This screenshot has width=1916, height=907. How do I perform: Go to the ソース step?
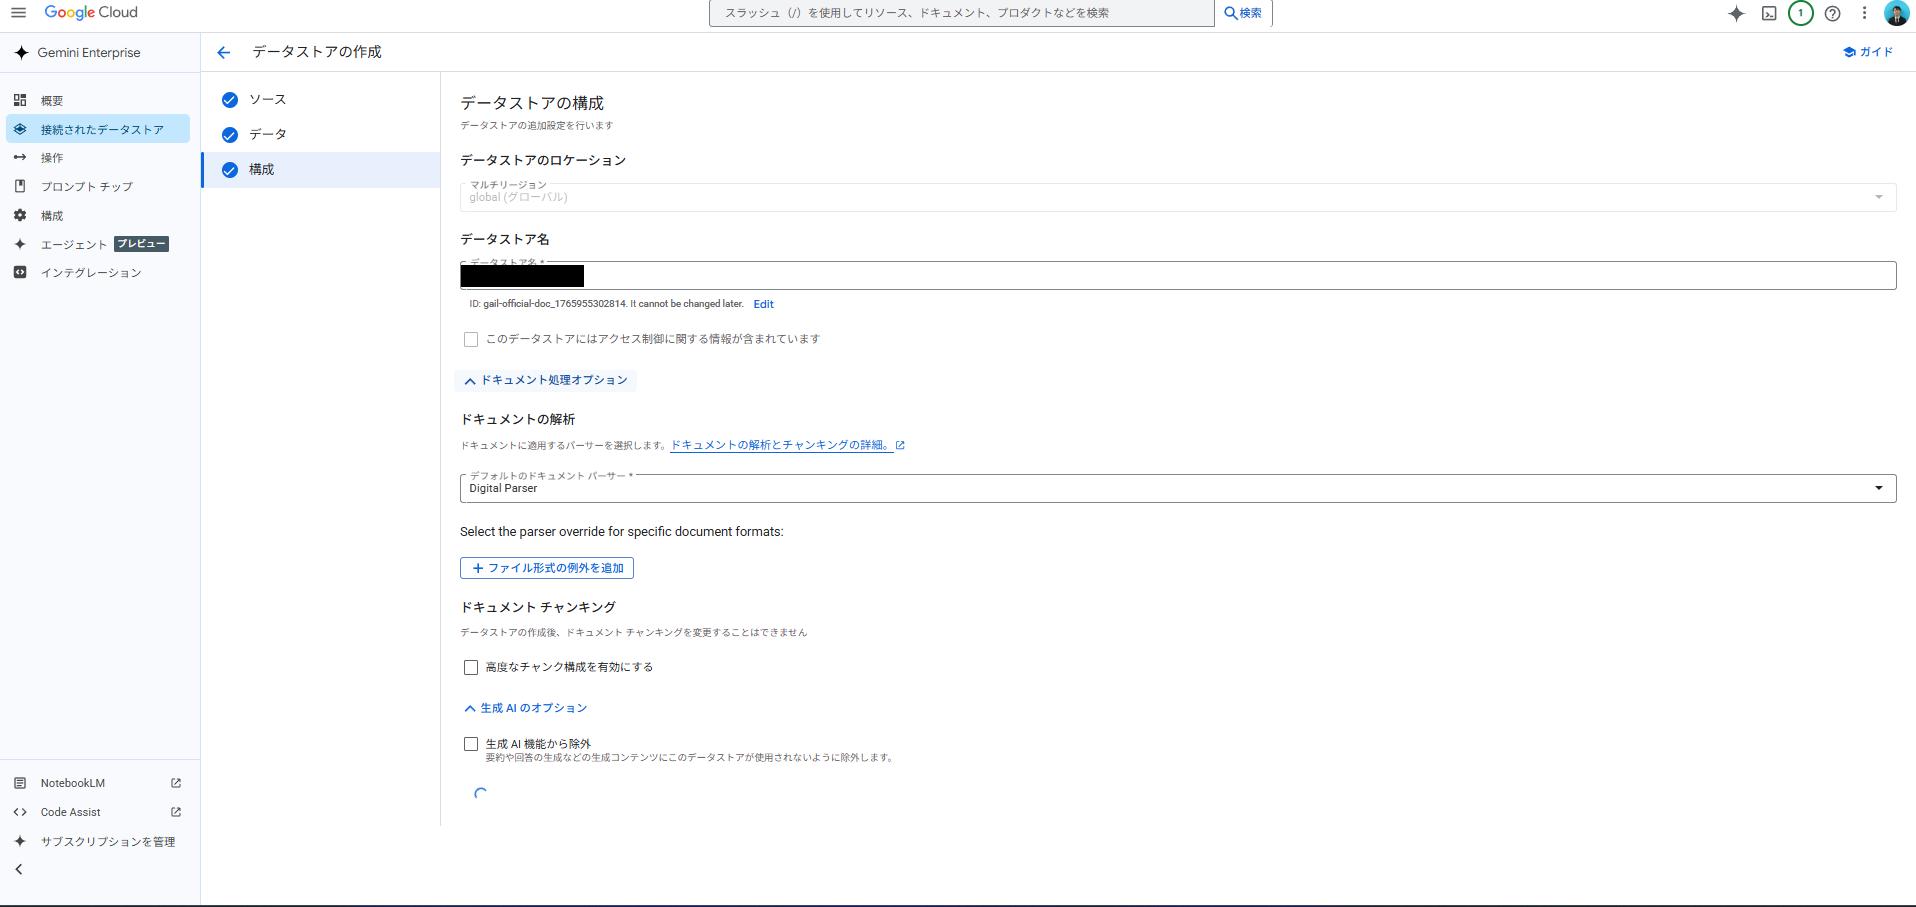(x=267, y=100)
